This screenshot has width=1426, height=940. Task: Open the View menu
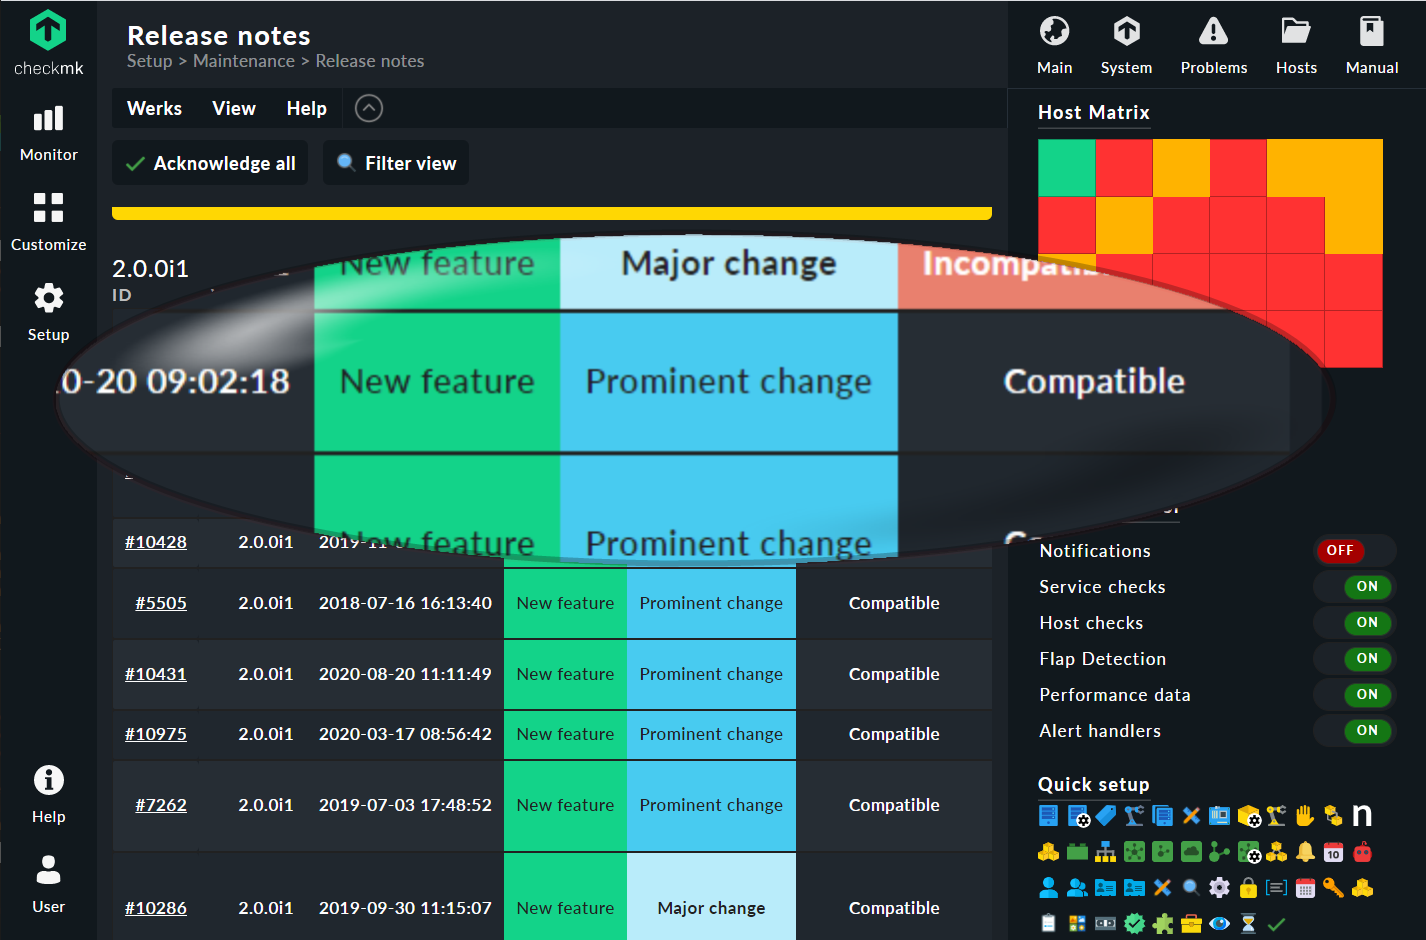(233, 108)
